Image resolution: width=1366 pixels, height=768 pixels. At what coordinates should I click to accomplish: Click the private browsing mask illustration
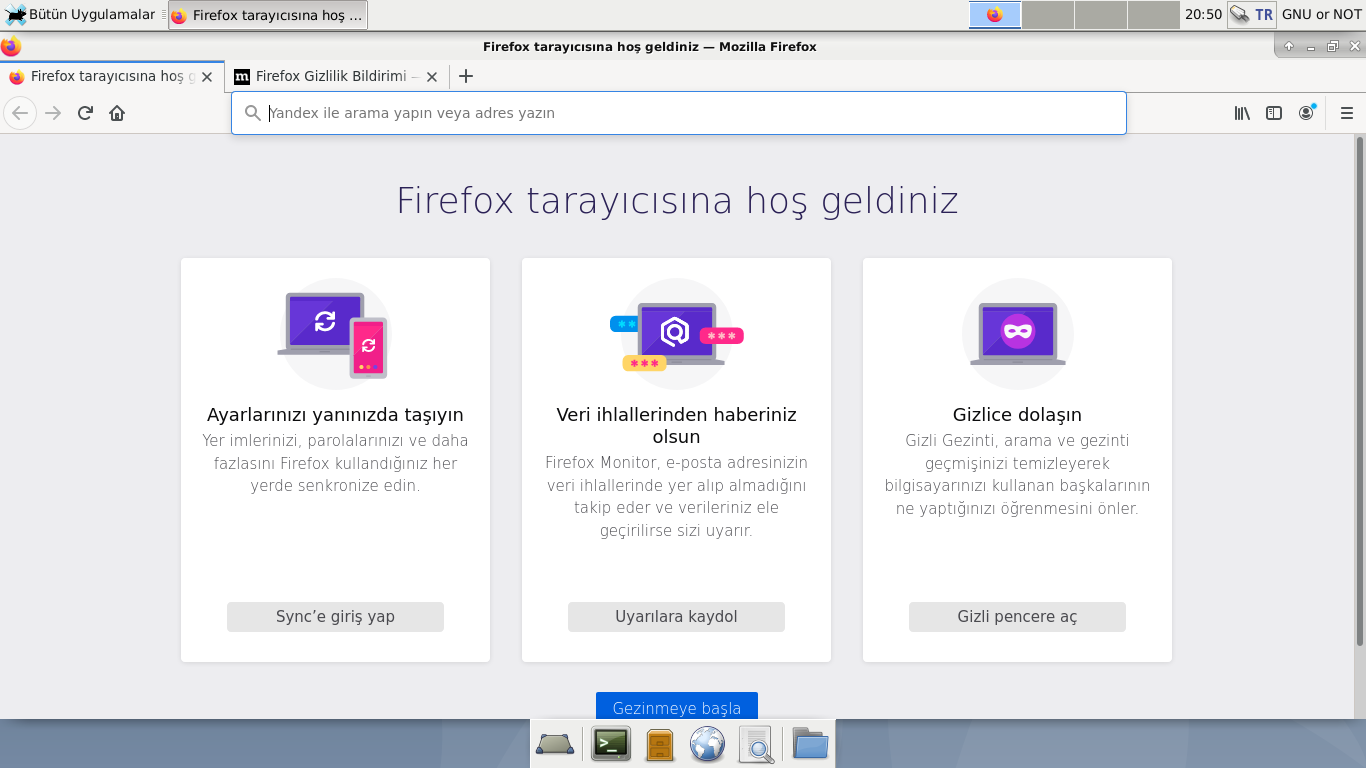1017,334
